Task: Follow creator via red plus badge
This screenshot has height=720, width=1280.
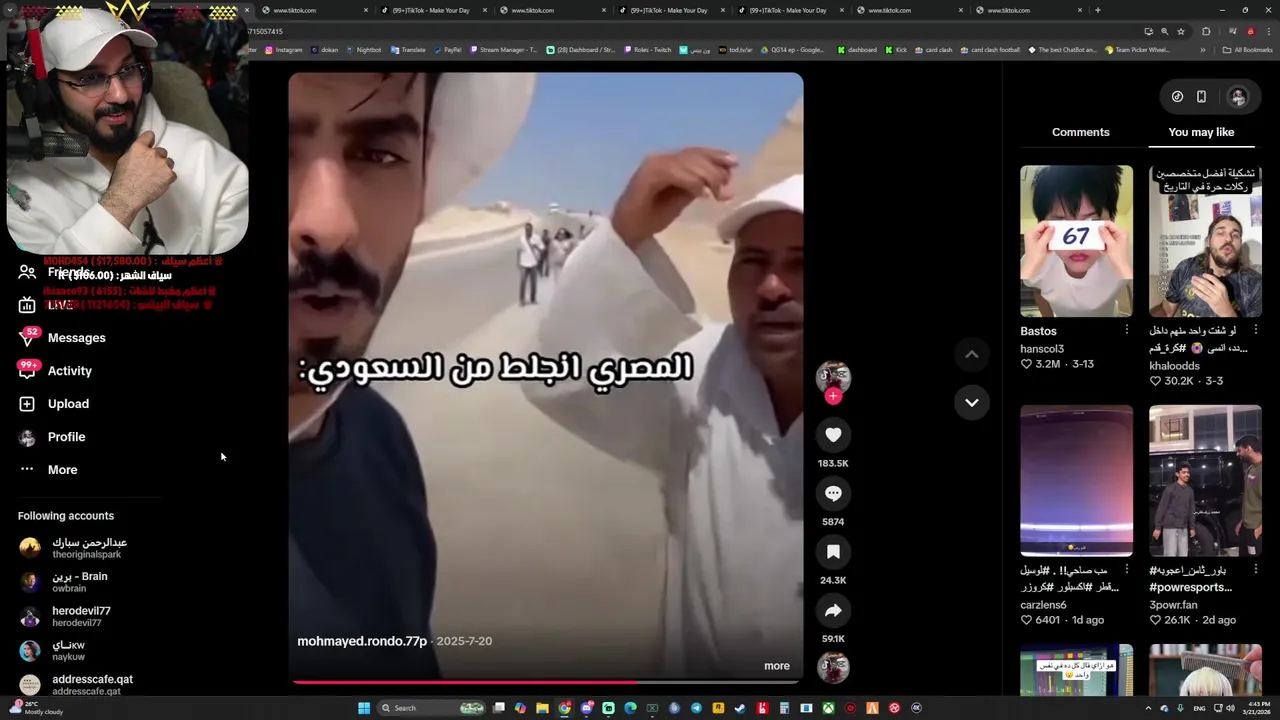Action: 833,396
